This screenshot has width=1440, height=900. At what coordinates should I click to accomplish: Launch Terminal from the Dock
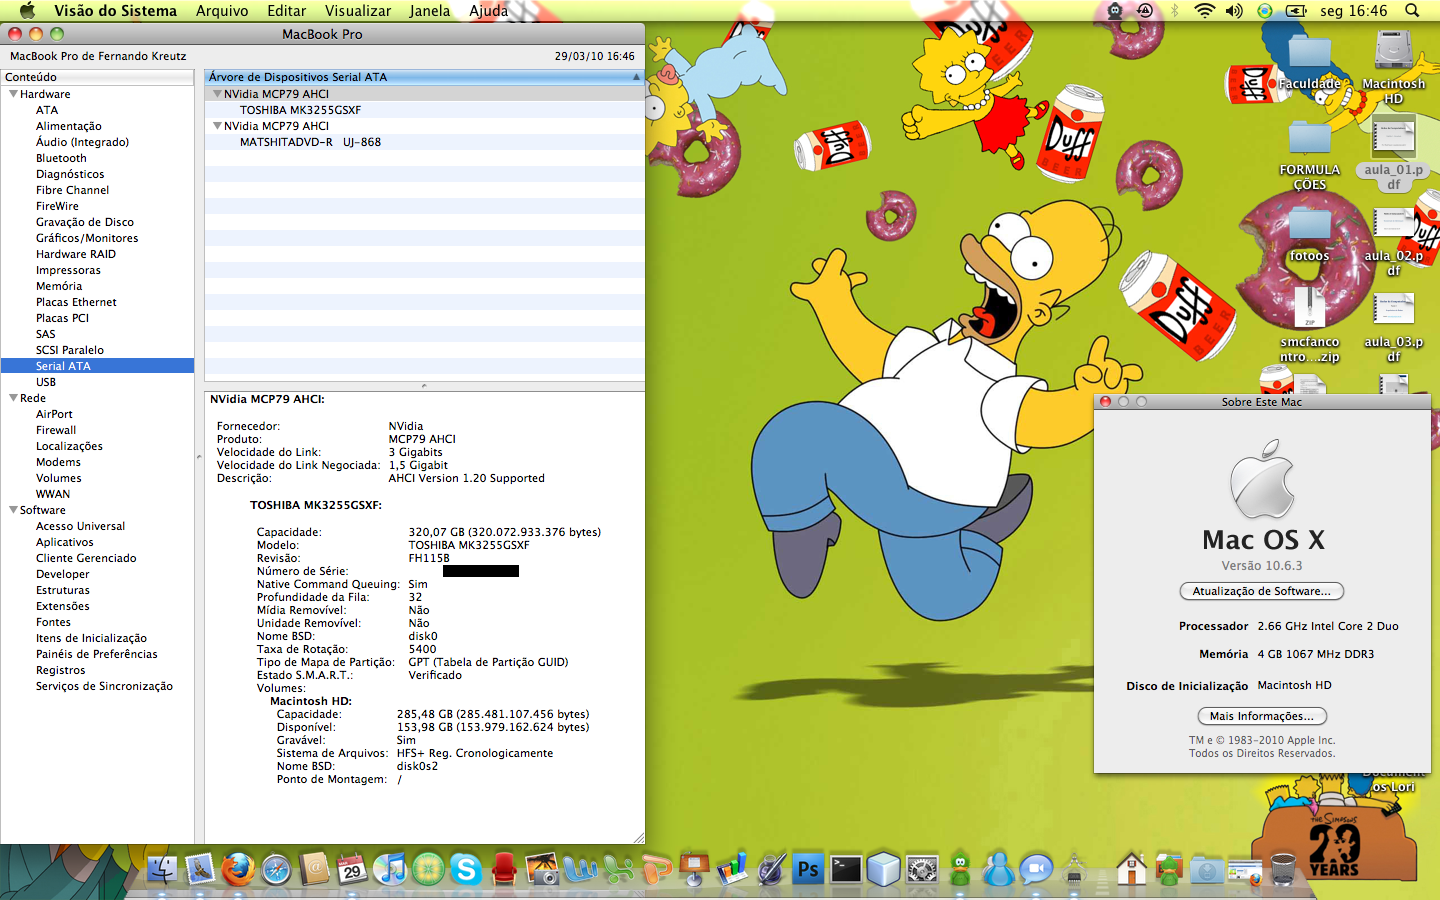846,870
